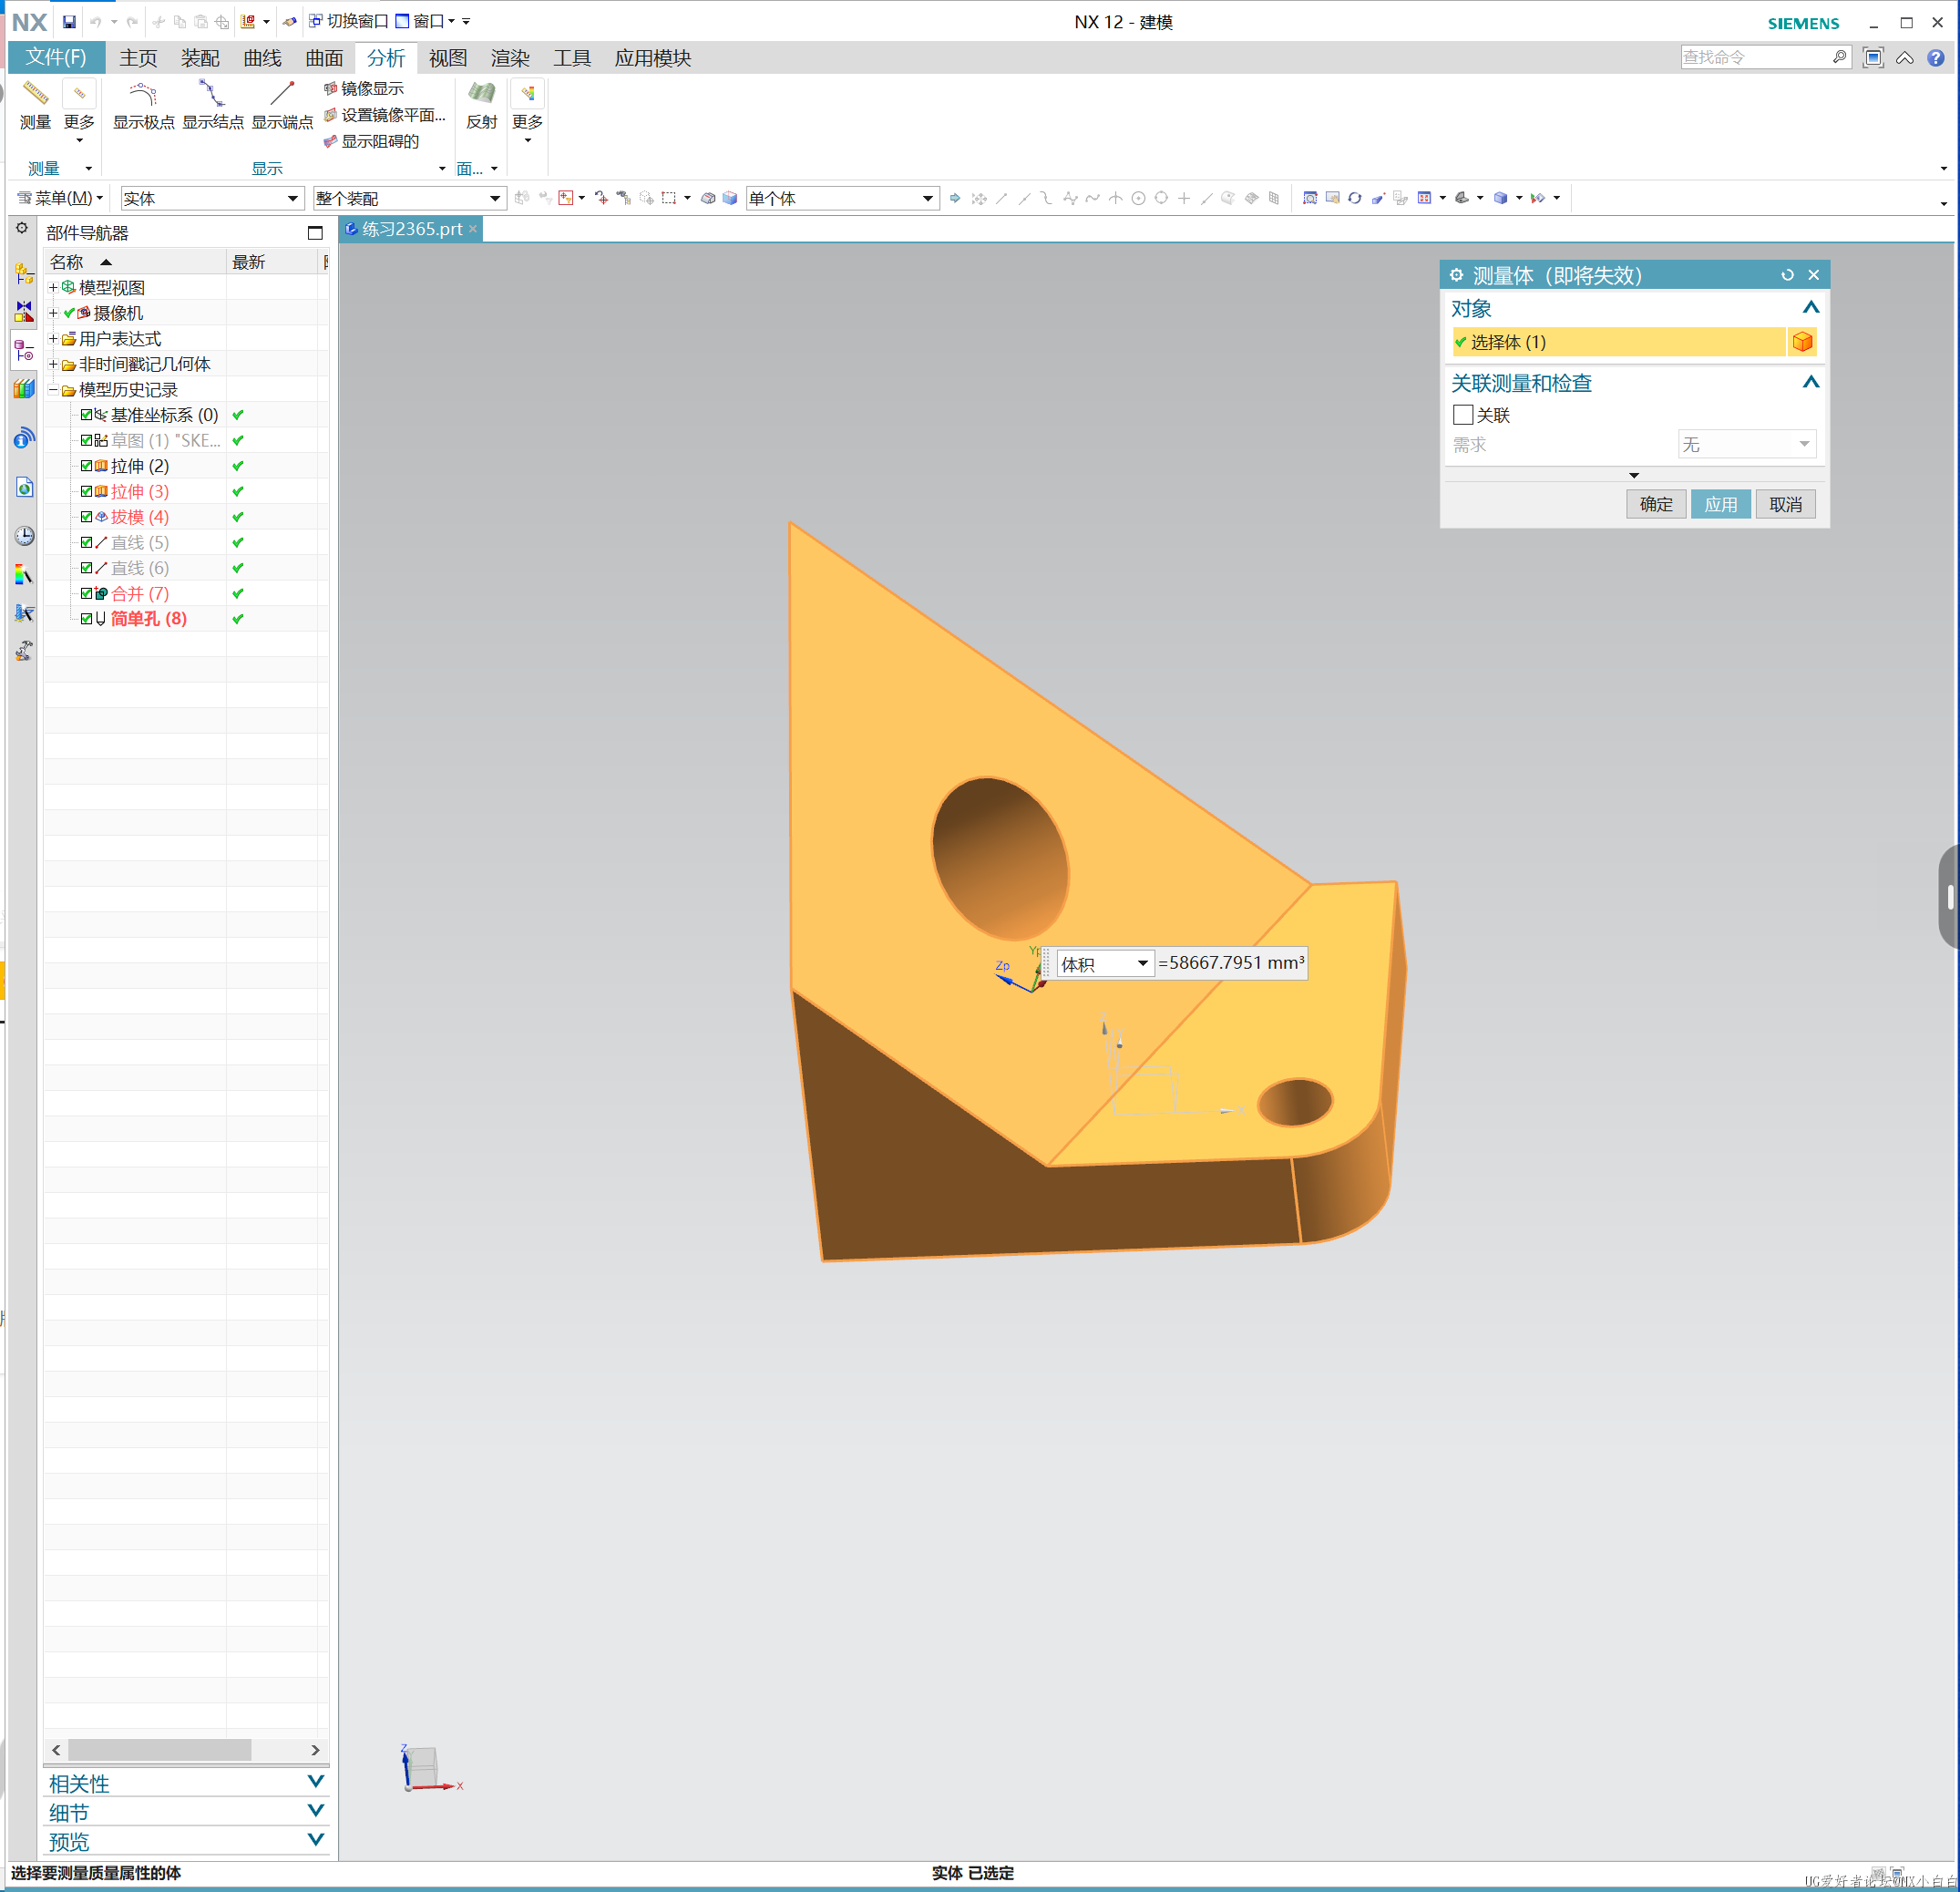Toggle checkbox for 拉伸 (3)
Image resolution: width=1960 pixels, height=1892 pixels.
coord(87,491)
